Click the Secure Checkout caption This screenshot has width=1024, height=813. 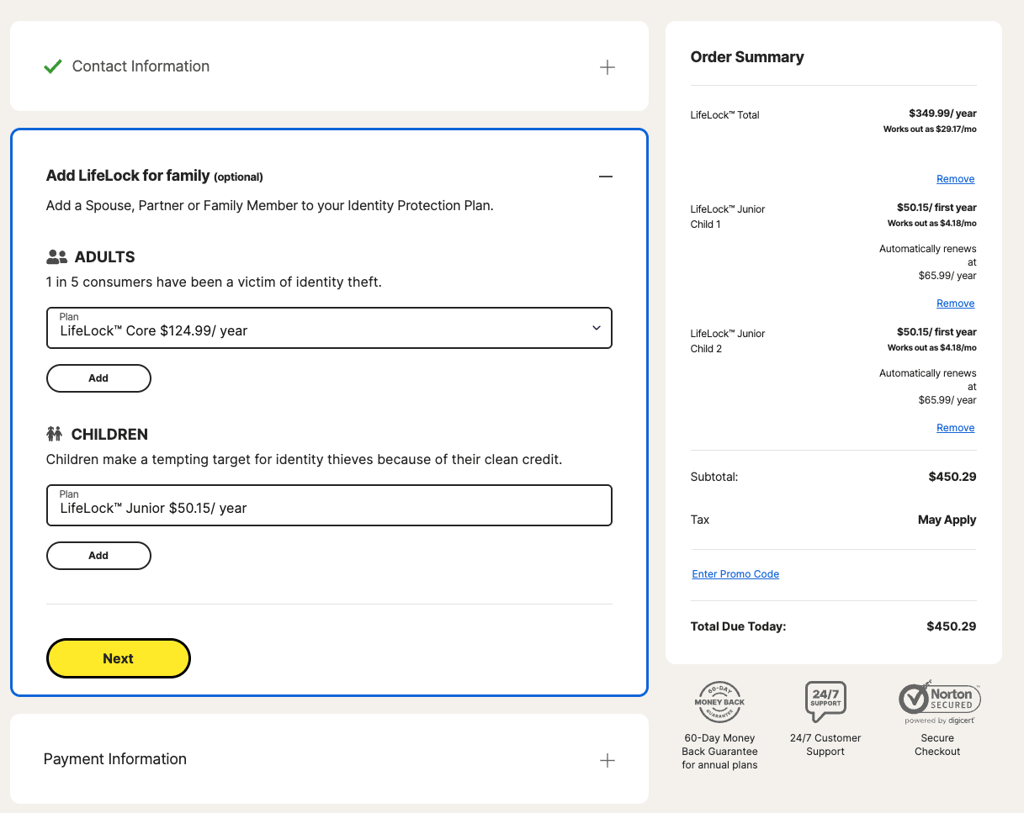[937, 744]
